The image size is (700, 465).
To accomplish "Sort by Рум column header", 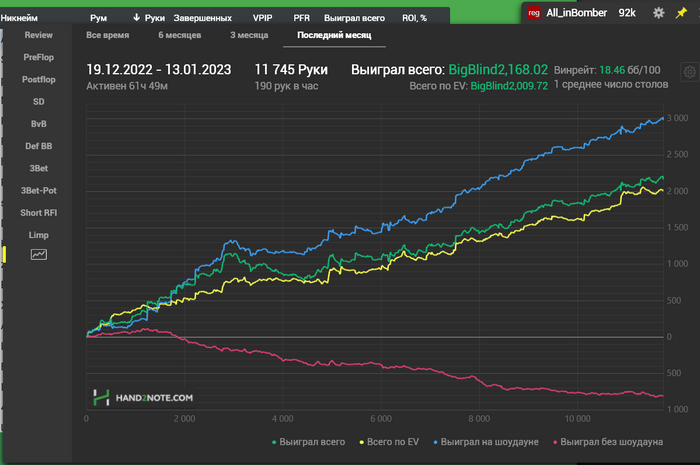I will (x=98, y=18).
